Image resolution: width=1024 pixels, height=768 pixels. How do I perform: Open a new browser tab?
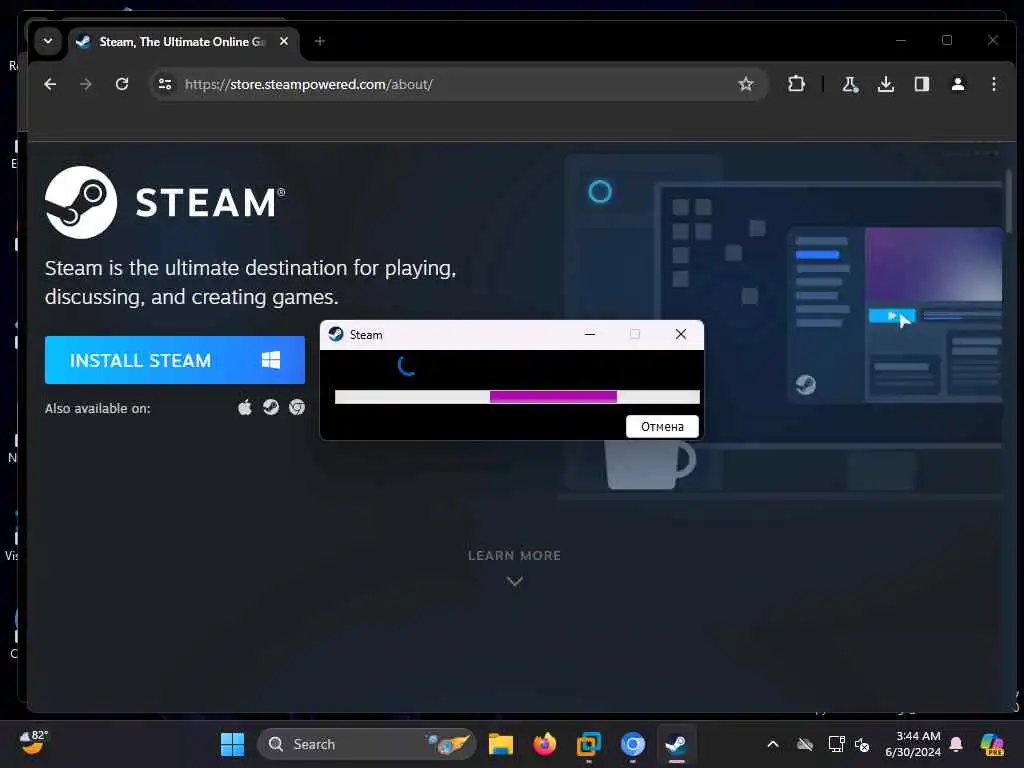tap(319, 41)
